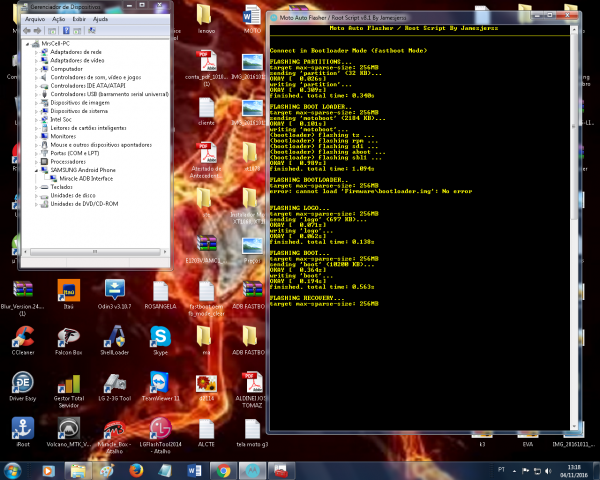Image resolution: width=600 pixels, height=480 pixels.
Task: Expand Controladores de som, vídeo e jogos
Action: pyautogui.click(x=37, y=78)
